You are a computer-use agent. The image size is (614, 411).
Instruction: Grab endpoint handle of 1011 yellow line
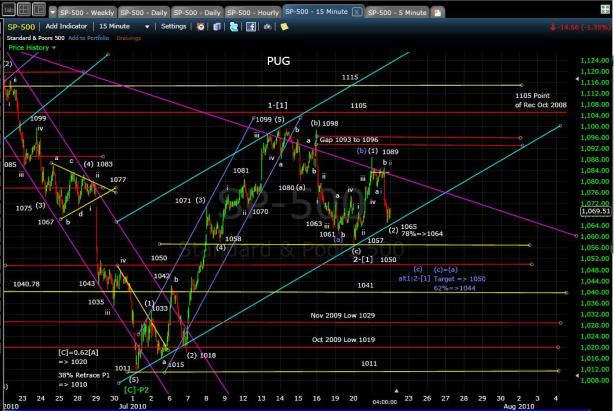coord(559,371)
